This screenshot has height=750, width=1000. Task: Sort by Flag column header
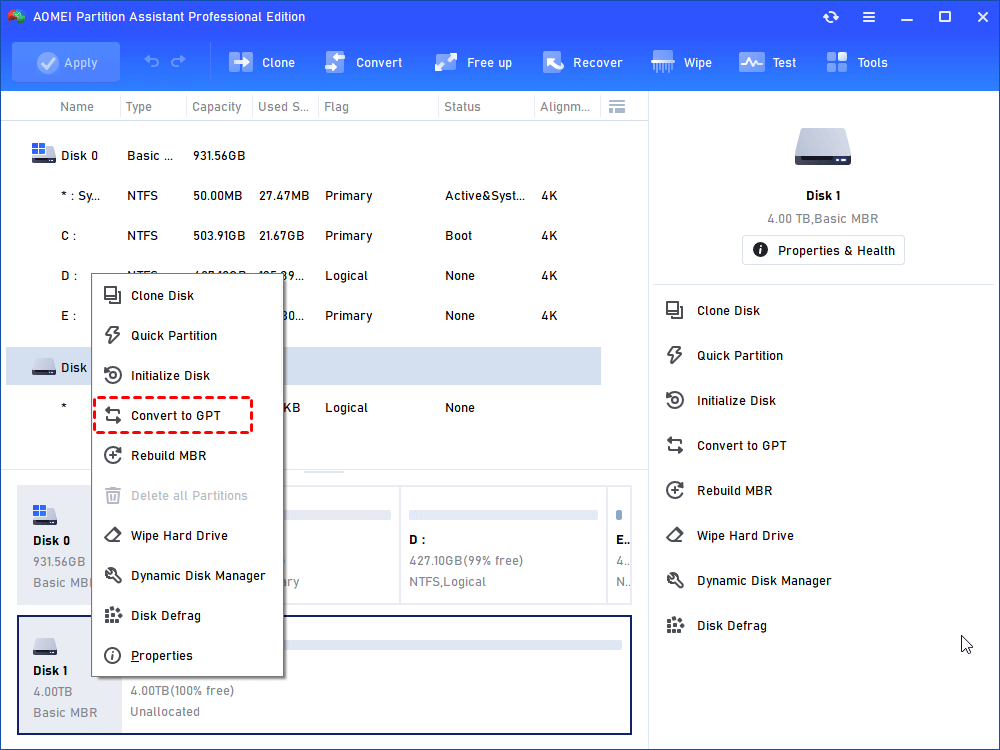click(336, 107)
